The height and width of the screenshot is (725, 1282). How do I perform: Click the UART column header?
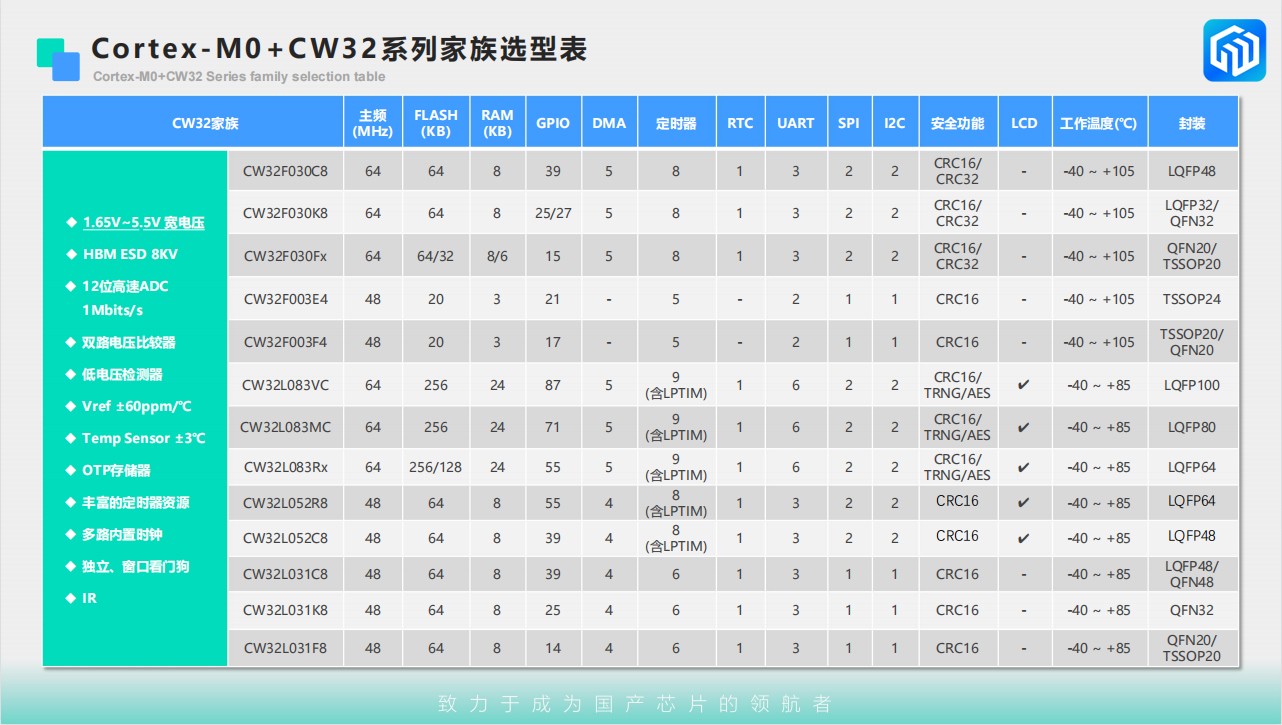[796, 123]
